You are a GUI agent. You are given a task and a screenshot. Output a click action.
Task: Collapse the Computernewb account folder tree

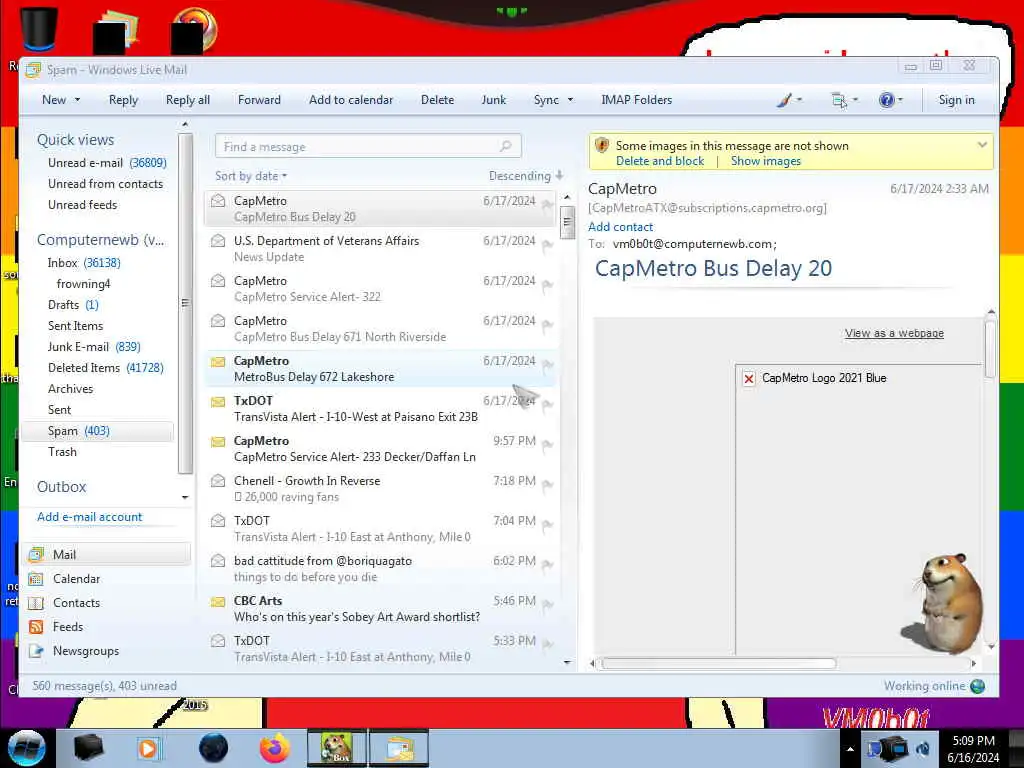pos(101,240)
